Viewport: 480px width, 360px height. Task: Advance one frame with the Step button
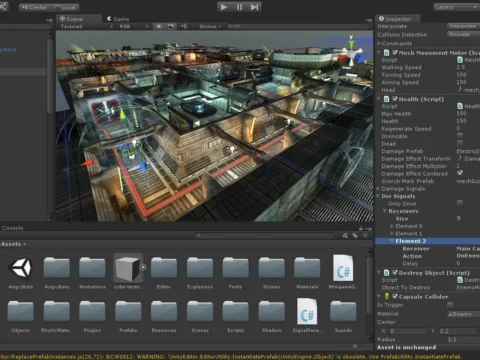[254, 7]
